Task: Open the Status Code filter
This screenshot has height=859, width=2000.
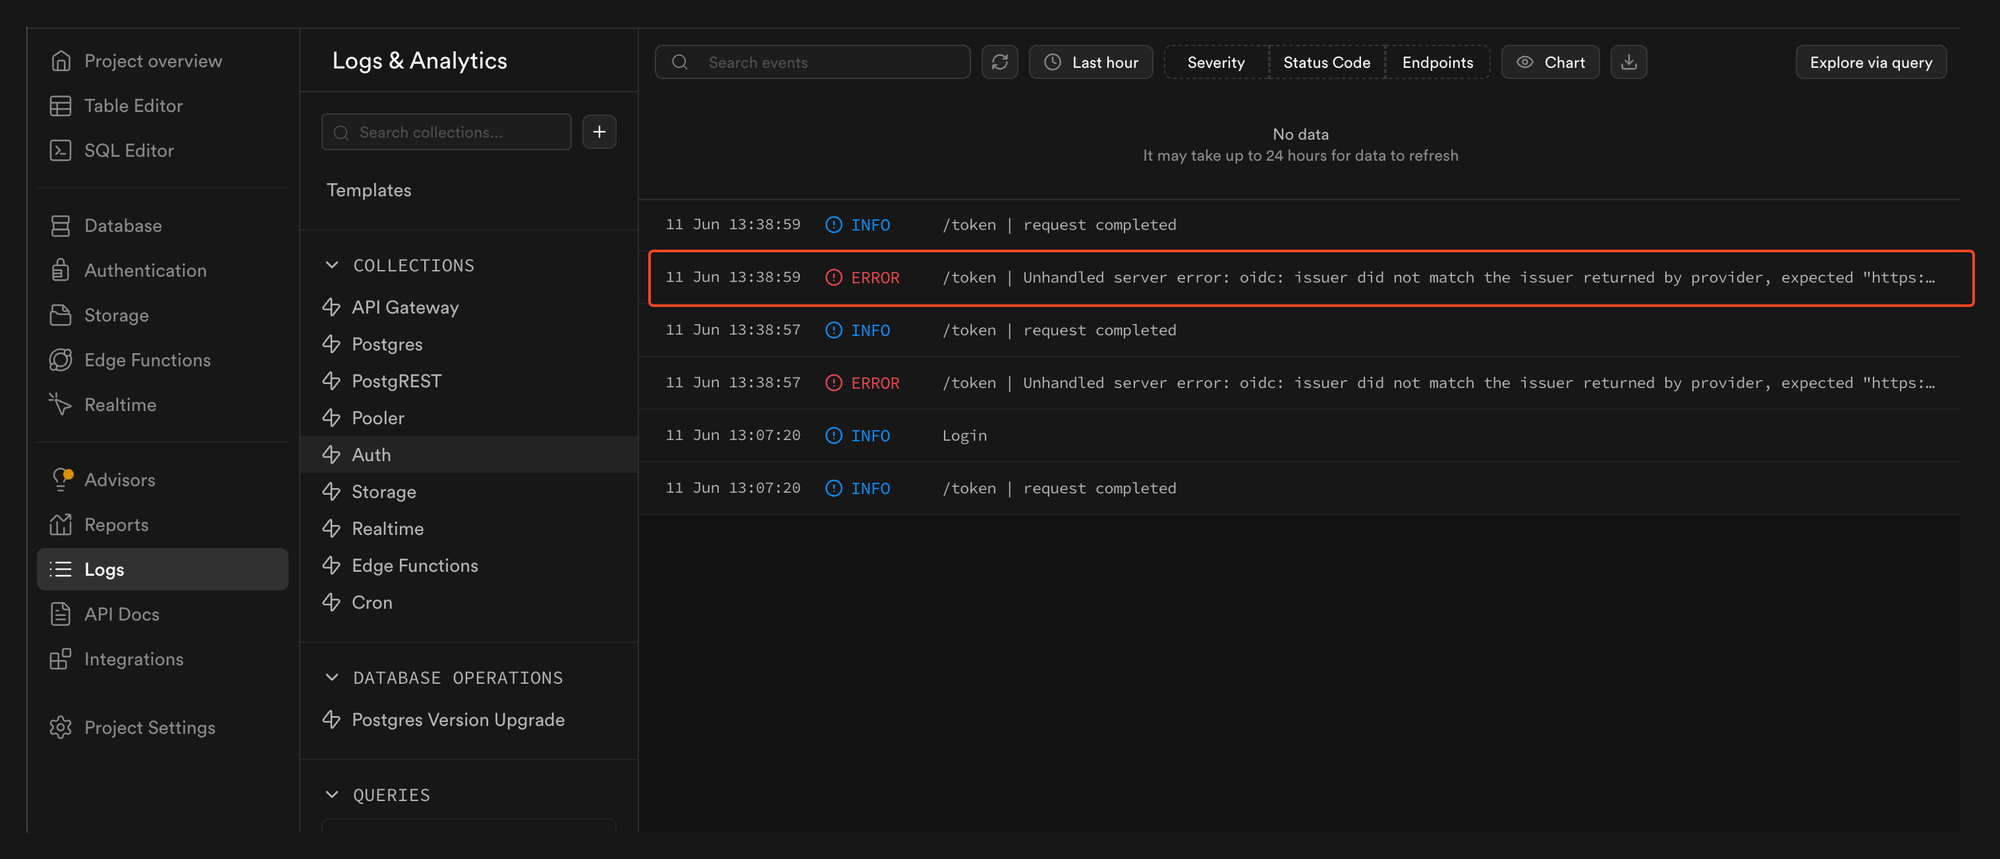Action: [1326, 62]
